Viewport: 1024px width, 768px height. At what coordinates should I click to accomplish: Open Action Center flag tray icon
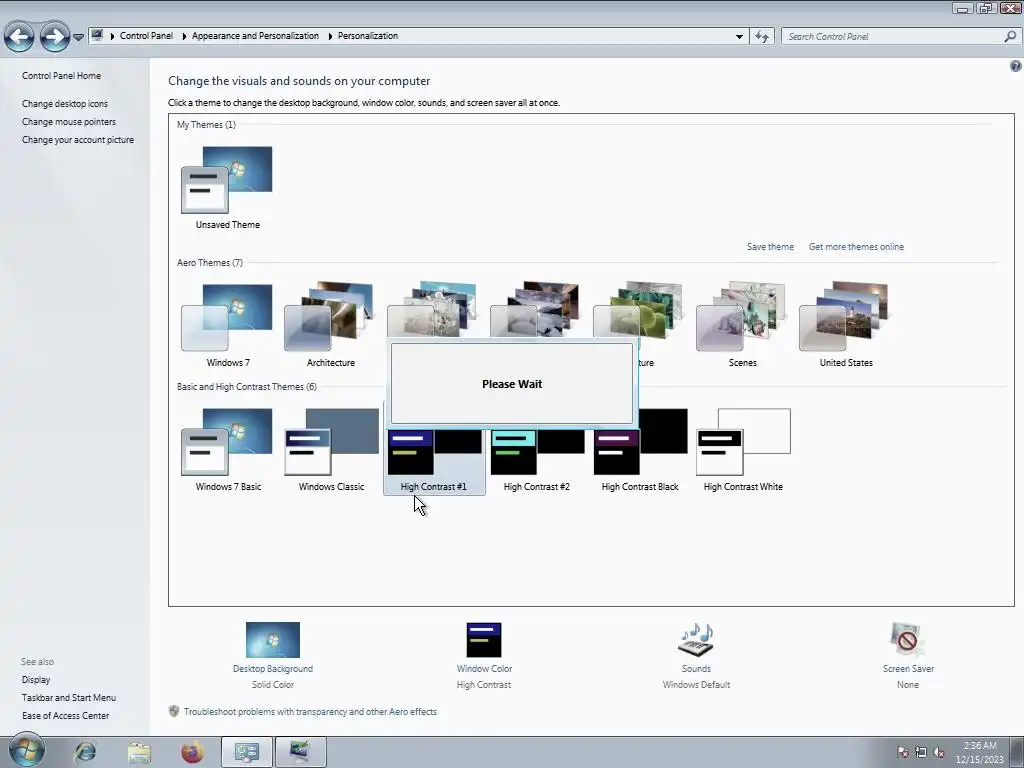click(x=903, y=752)
